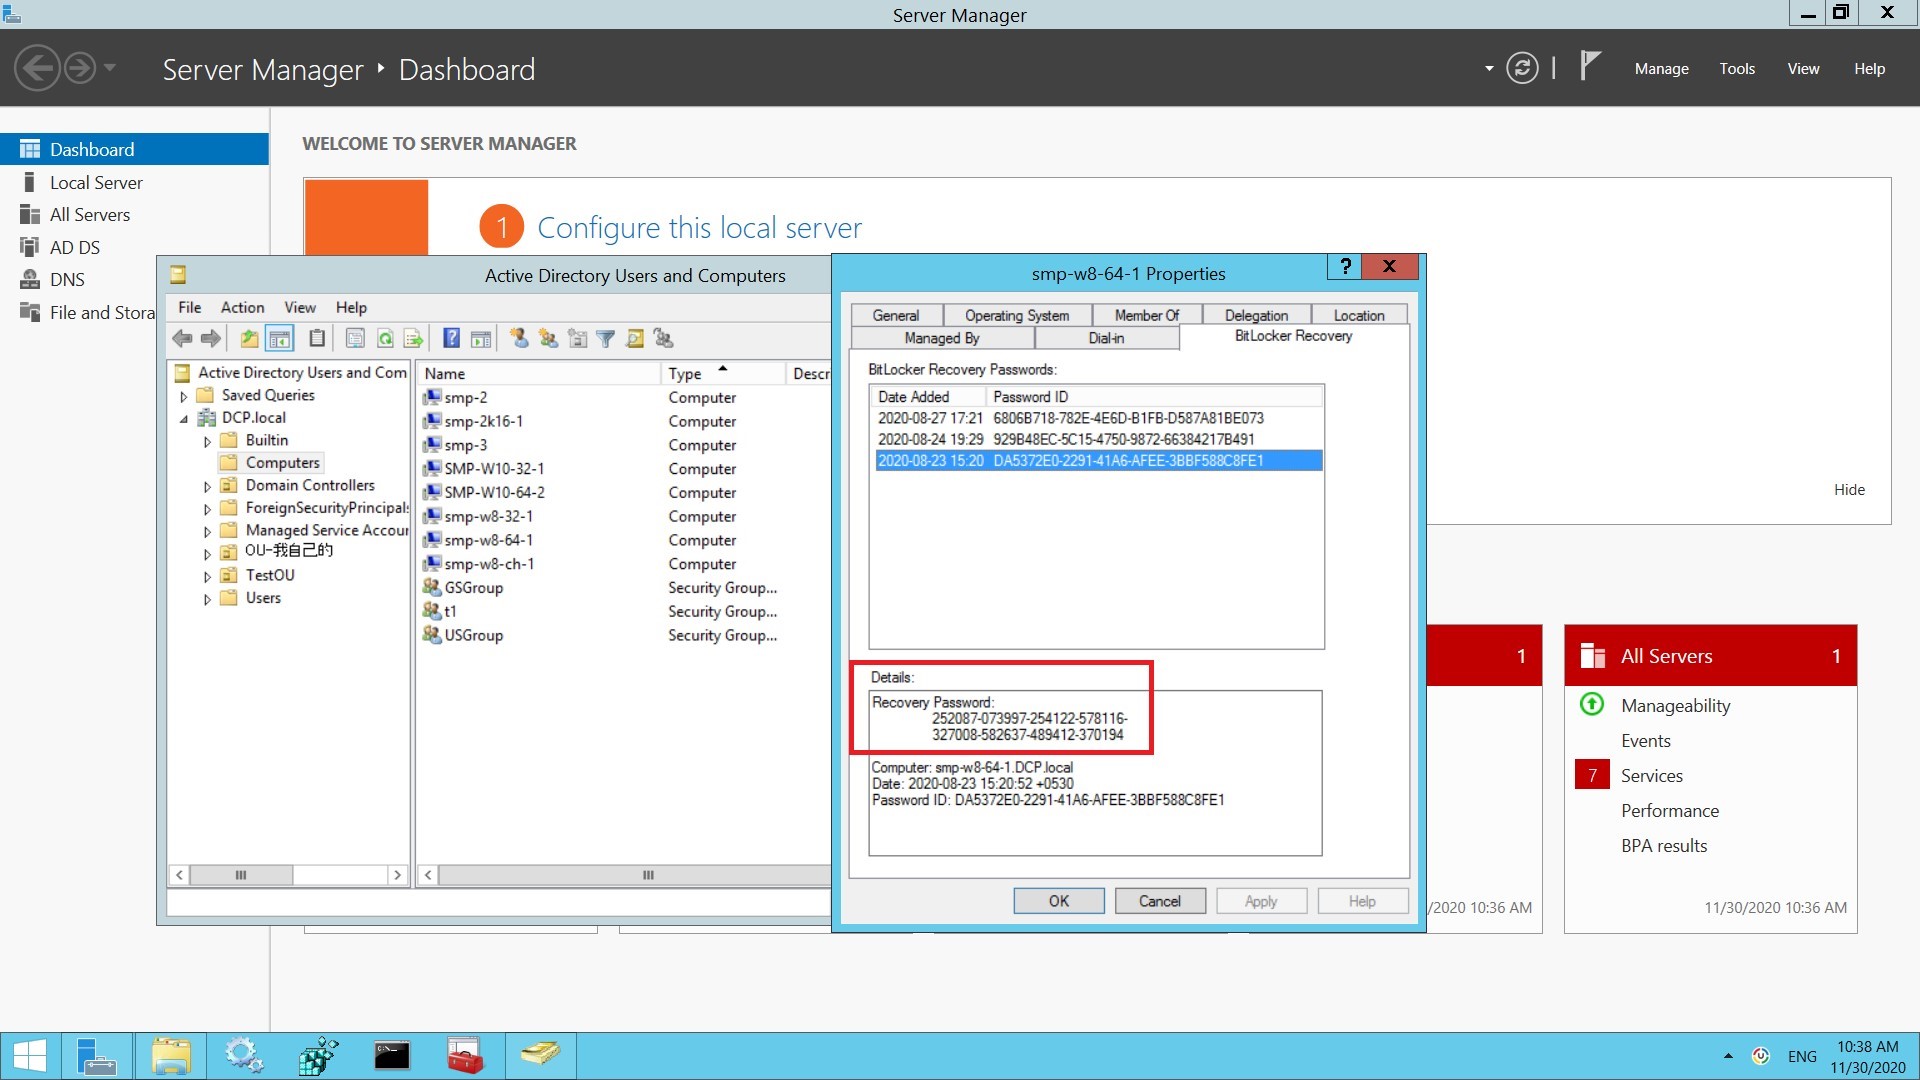
Task: Click the green Refresh icon in ADUC toolbar
Action: pyautogui.click(x=385, y=339)
